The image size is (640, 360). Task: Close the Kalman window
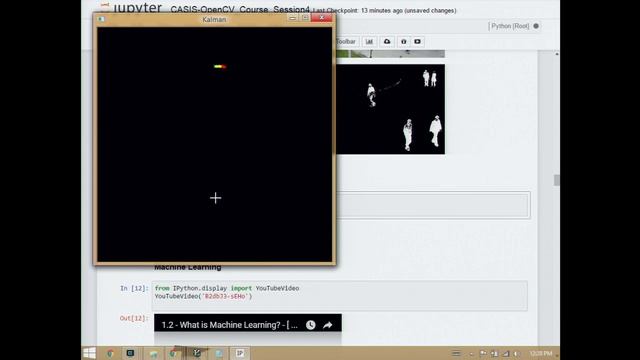point(322,18)
